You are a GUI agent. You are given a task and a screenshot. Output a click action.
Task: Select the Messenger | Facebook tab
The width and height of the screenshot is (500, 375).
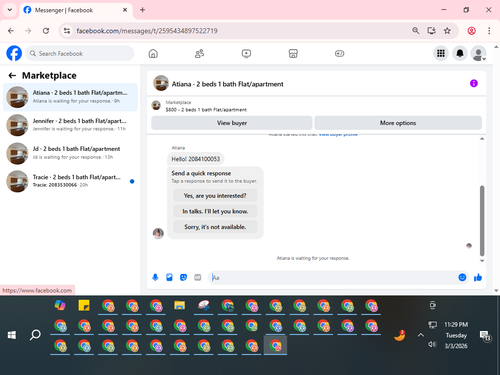pos(76,10)
